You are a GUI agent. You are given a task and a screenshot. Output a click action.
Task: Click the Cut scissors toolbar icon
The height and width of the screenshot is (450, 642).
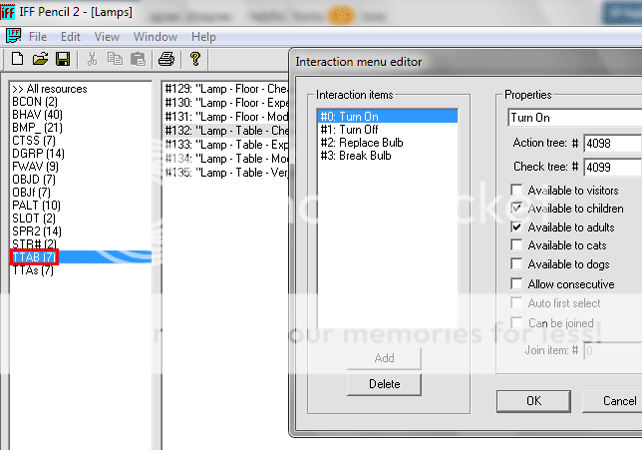coord(92,60)
